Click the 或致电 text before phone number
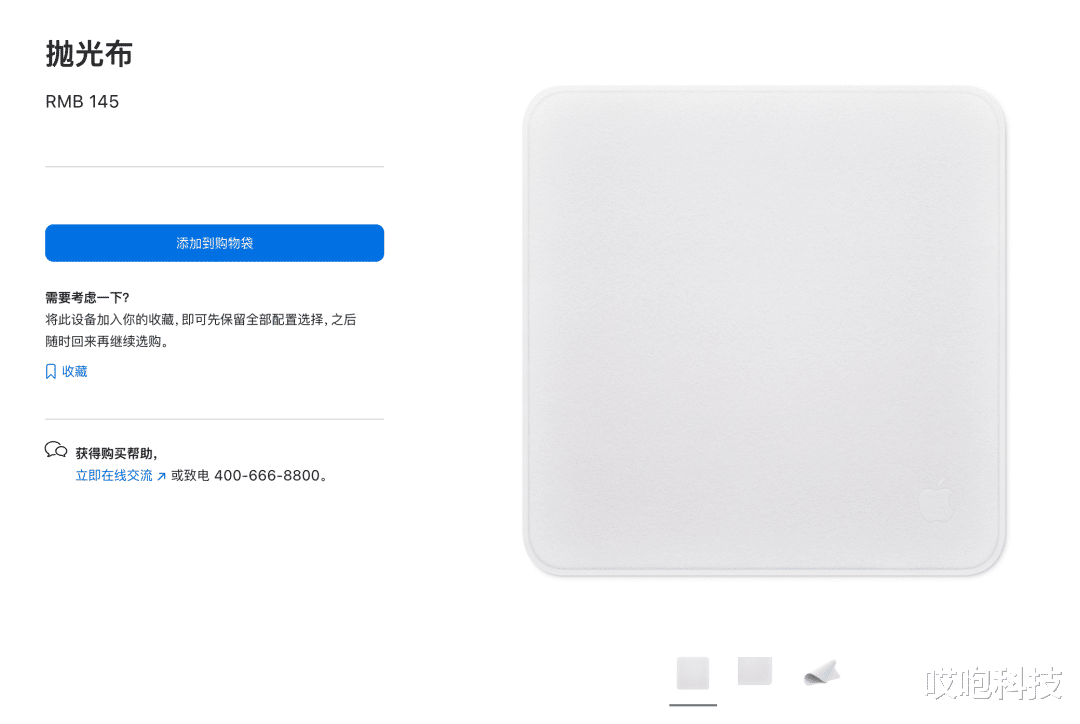 [190, 475]
